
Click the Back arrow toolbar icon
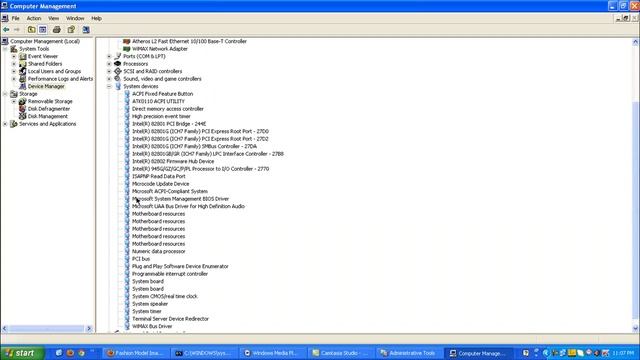[6, 29]
